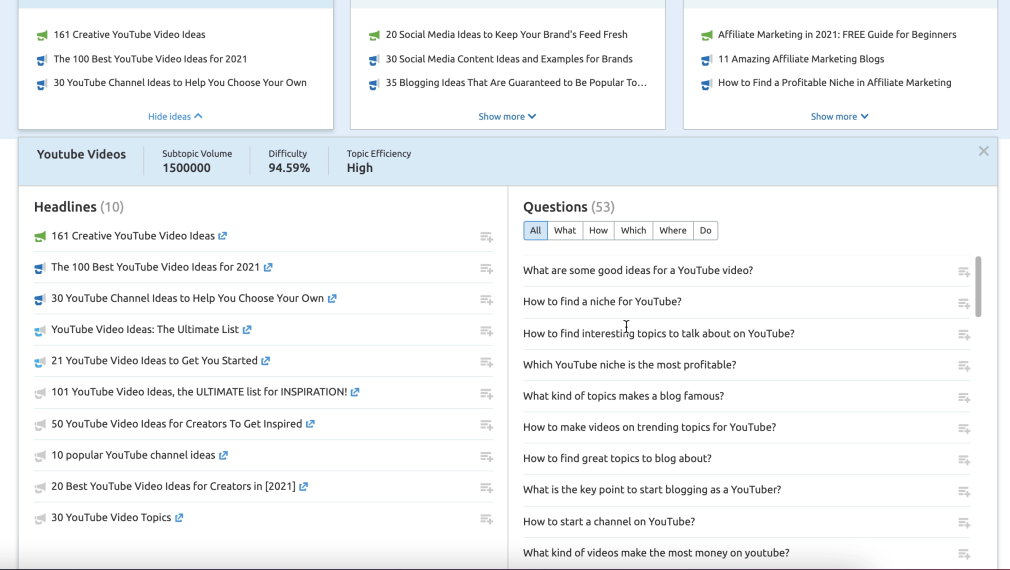This screenshot has width=1010, height=570.
Task: Show more under affiliate marketing card
Action: click(839, 117)
